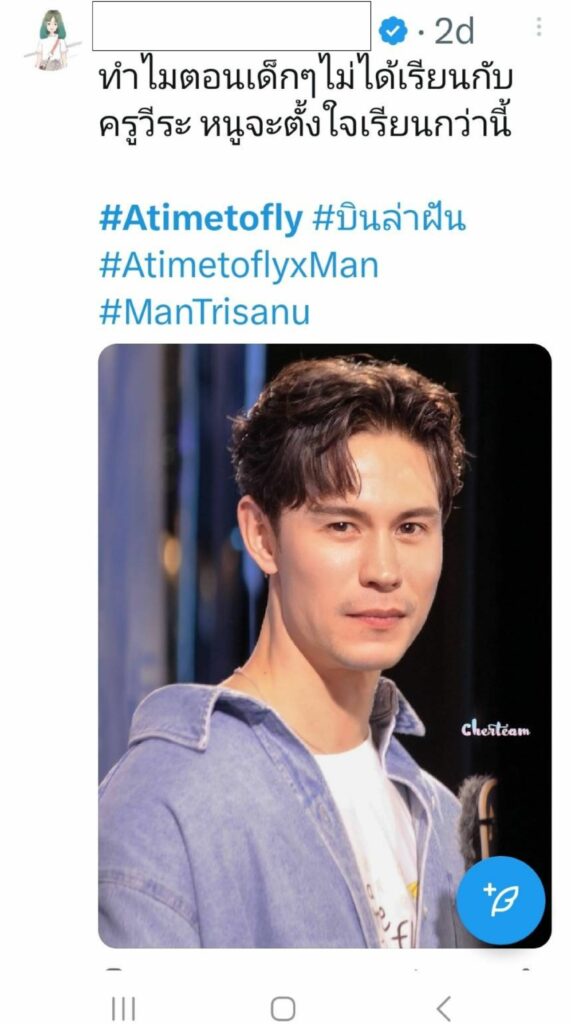Open the three-dot more options menu
The height and width of the screenshot is (1024, 571).
pyautogui.click(x=538, y=27)
